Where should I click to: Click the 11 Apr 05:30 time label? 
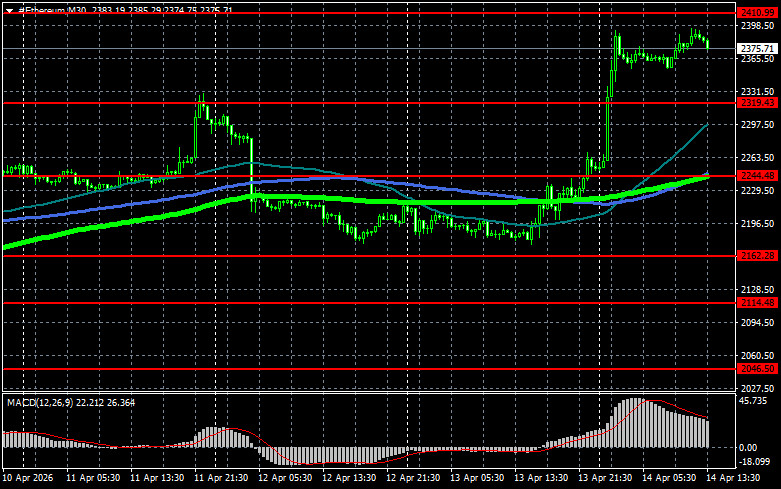(93, 478)
